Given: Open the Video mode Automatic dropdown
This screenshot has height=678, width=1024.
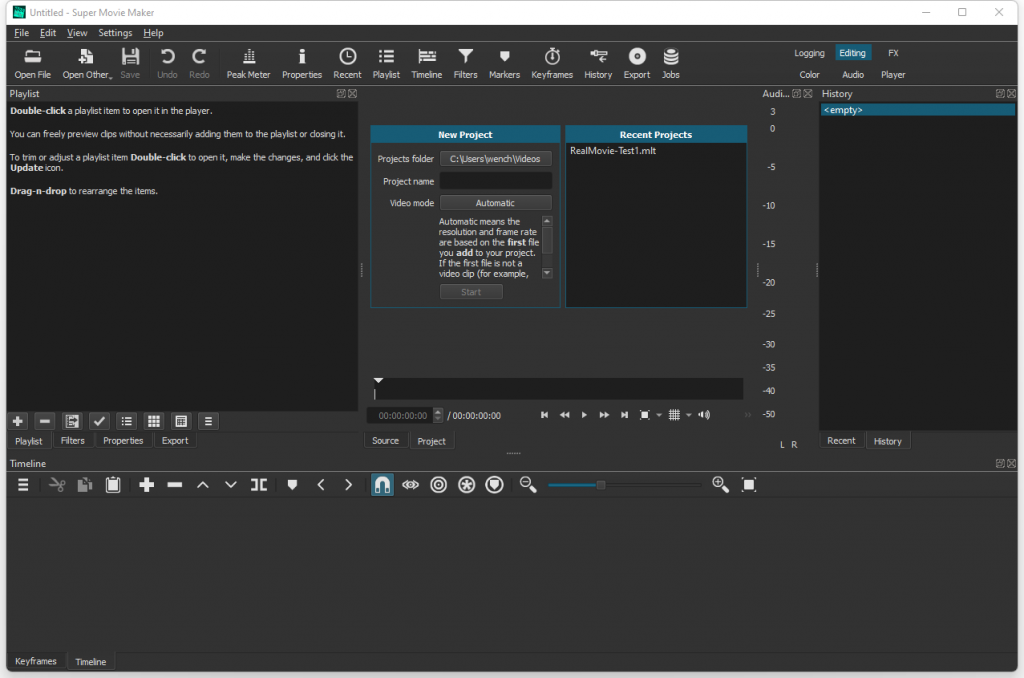Looking at the screenshot, I should coord(495,203).
